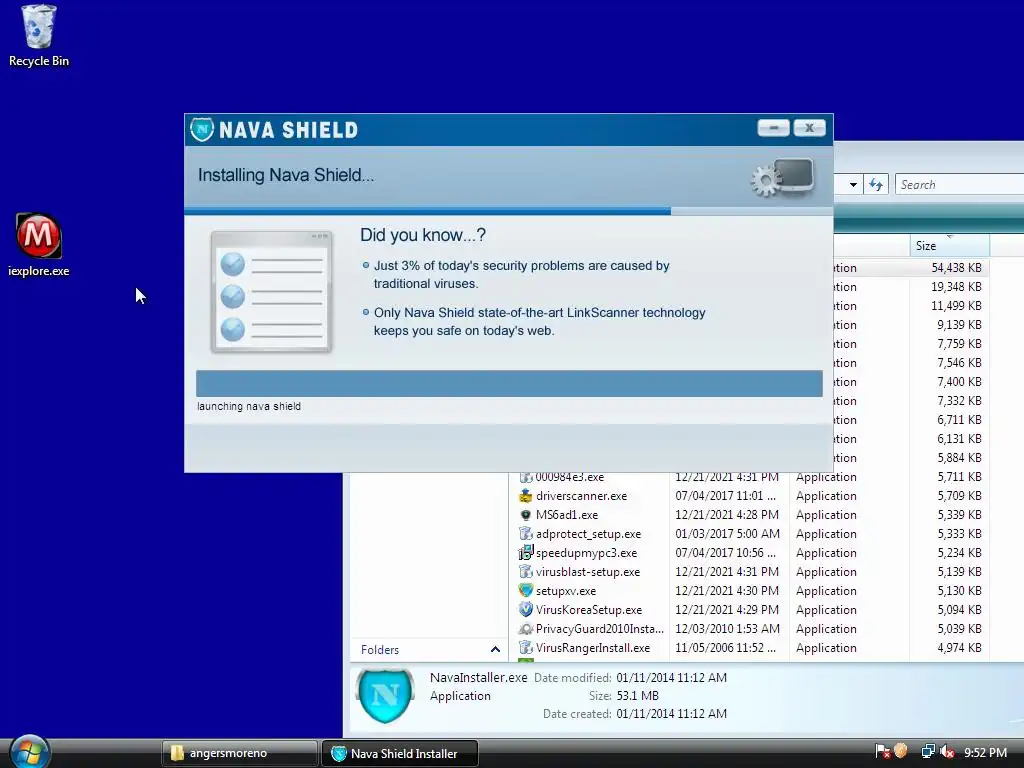Select the driverscanner.exe file icon
1024x768 pixels.
click(526, 496)
